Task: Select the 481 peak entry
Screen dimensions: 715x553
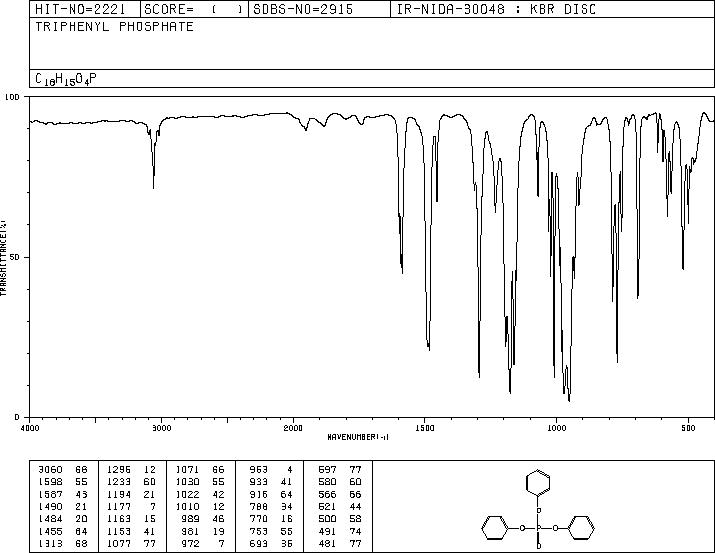Action: tap(340, 543)
